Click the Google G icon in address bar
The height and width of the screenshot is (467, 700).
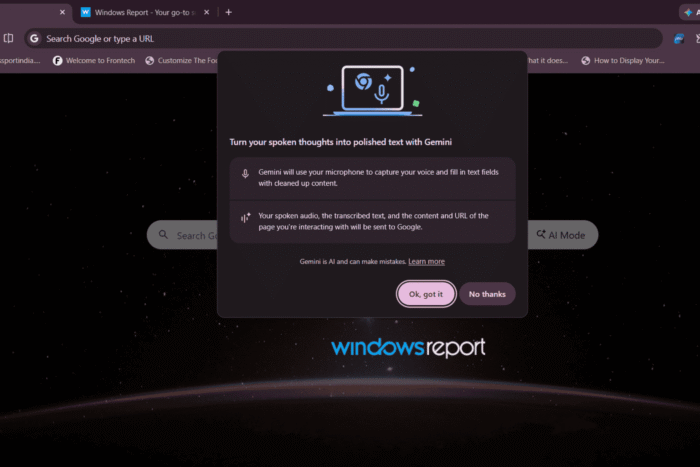click(x=34, y=39)
